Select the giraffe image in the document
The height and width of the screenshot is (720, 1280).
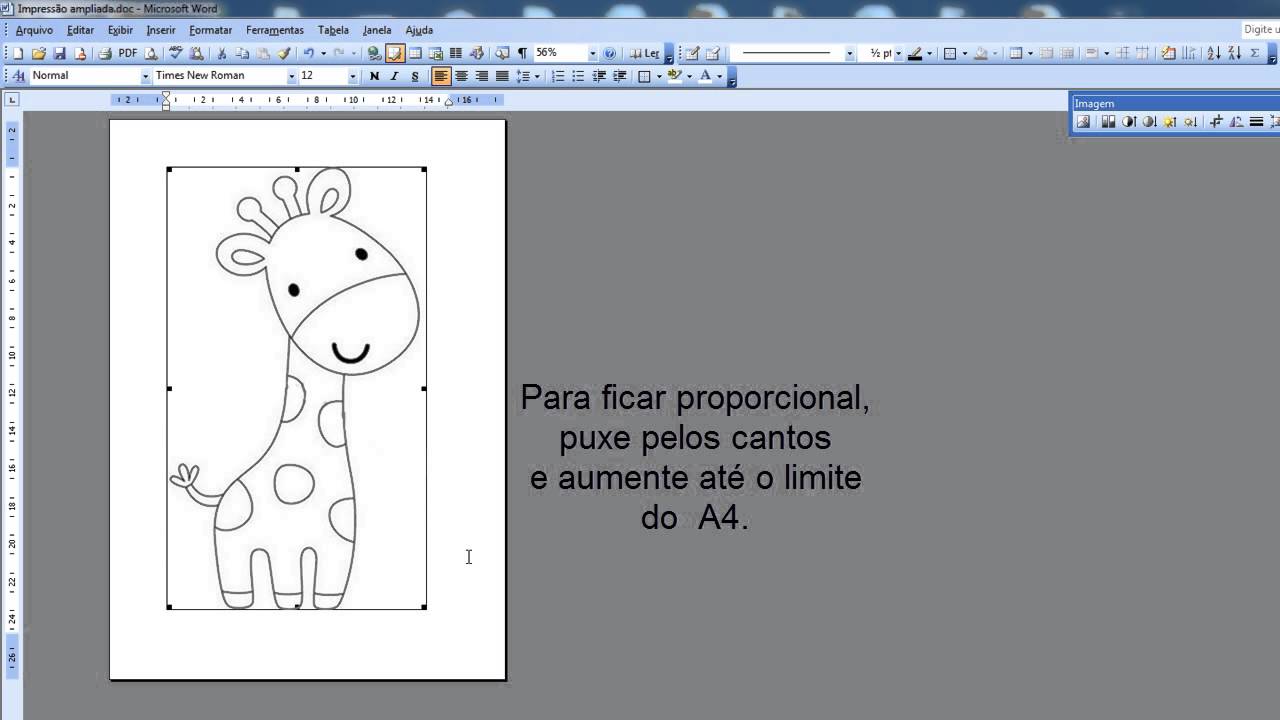tap(297, 388)
